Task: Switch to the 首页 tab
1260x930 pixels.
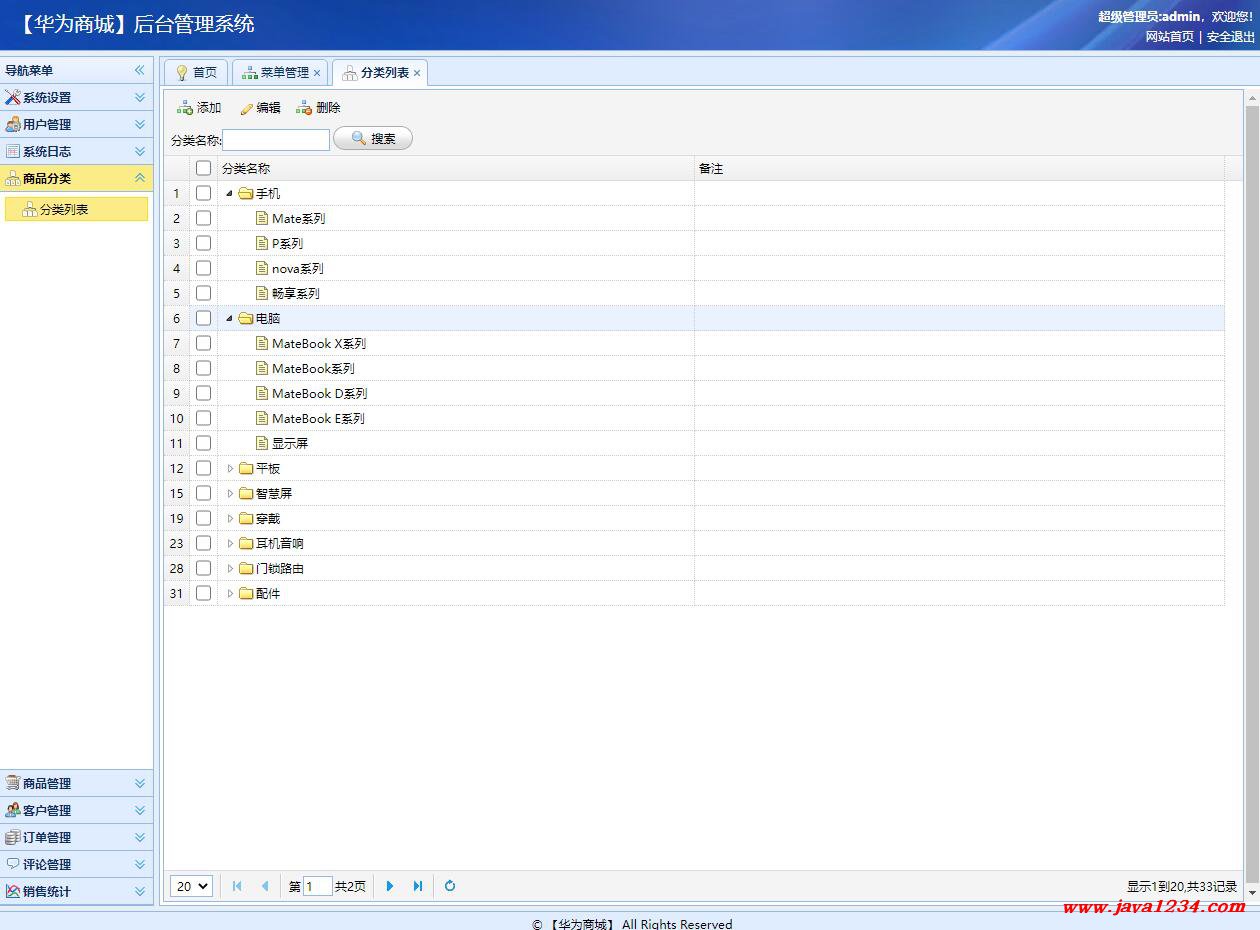Action: [195, 72]
